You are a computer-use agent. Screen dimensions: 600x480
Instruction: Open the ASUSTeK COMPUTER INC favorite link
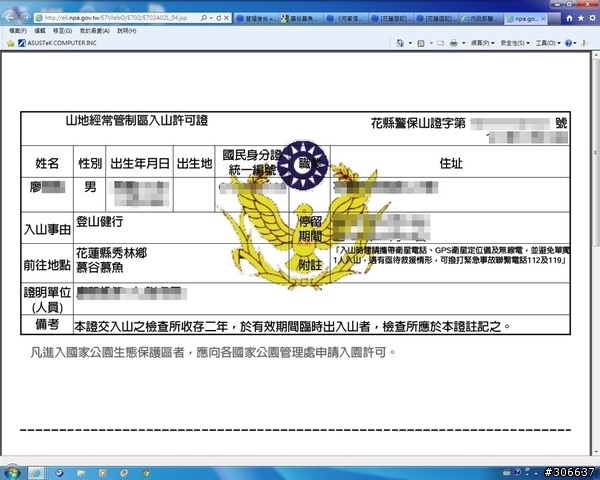pos(57,43)
